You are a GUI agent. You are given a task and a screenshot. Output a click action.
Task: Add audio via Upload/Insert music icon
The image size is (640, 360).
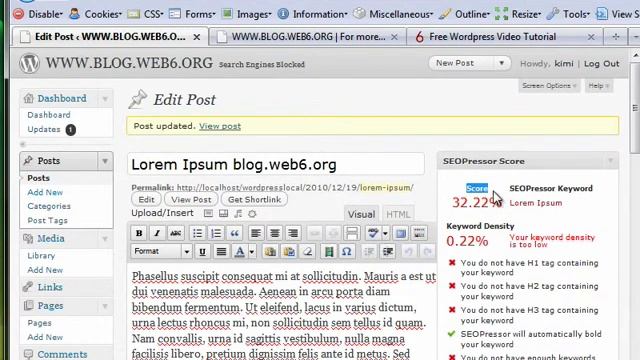238,213
